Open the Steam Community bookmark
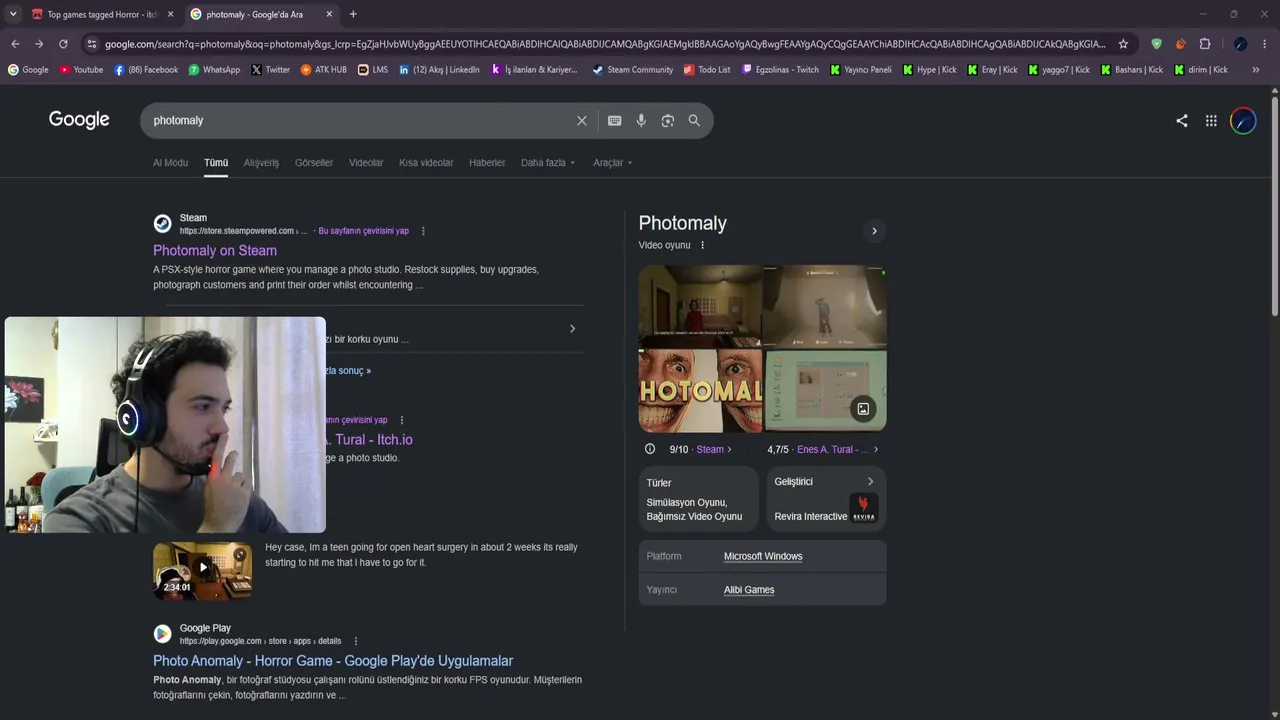The height and width of the screenshot is (720, 1280). click(633, 70)
